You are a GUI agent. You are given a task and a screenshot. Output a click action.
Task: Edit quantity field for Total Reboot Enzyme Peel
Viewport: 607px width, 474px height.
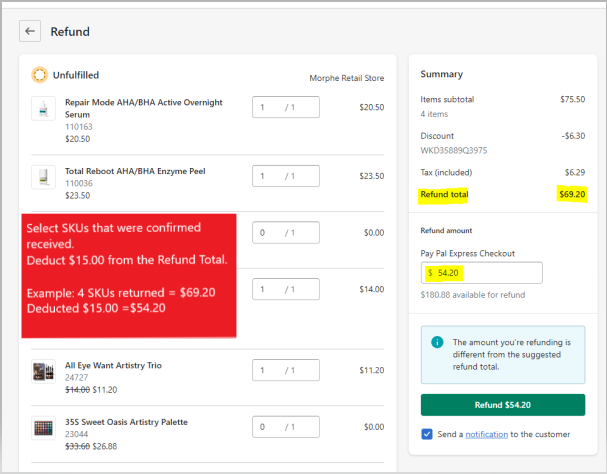(x=286, y=176)
